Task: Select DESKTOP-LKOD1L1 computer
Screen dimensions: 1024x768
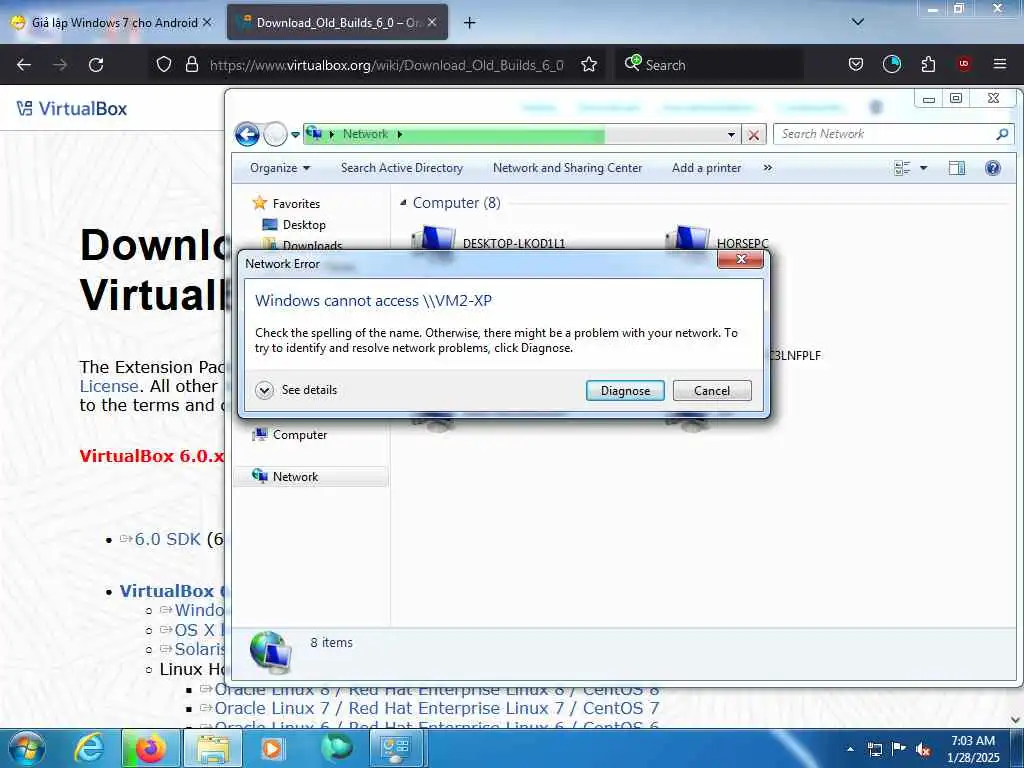Action: pyautogui.click(x=490, y=240)
